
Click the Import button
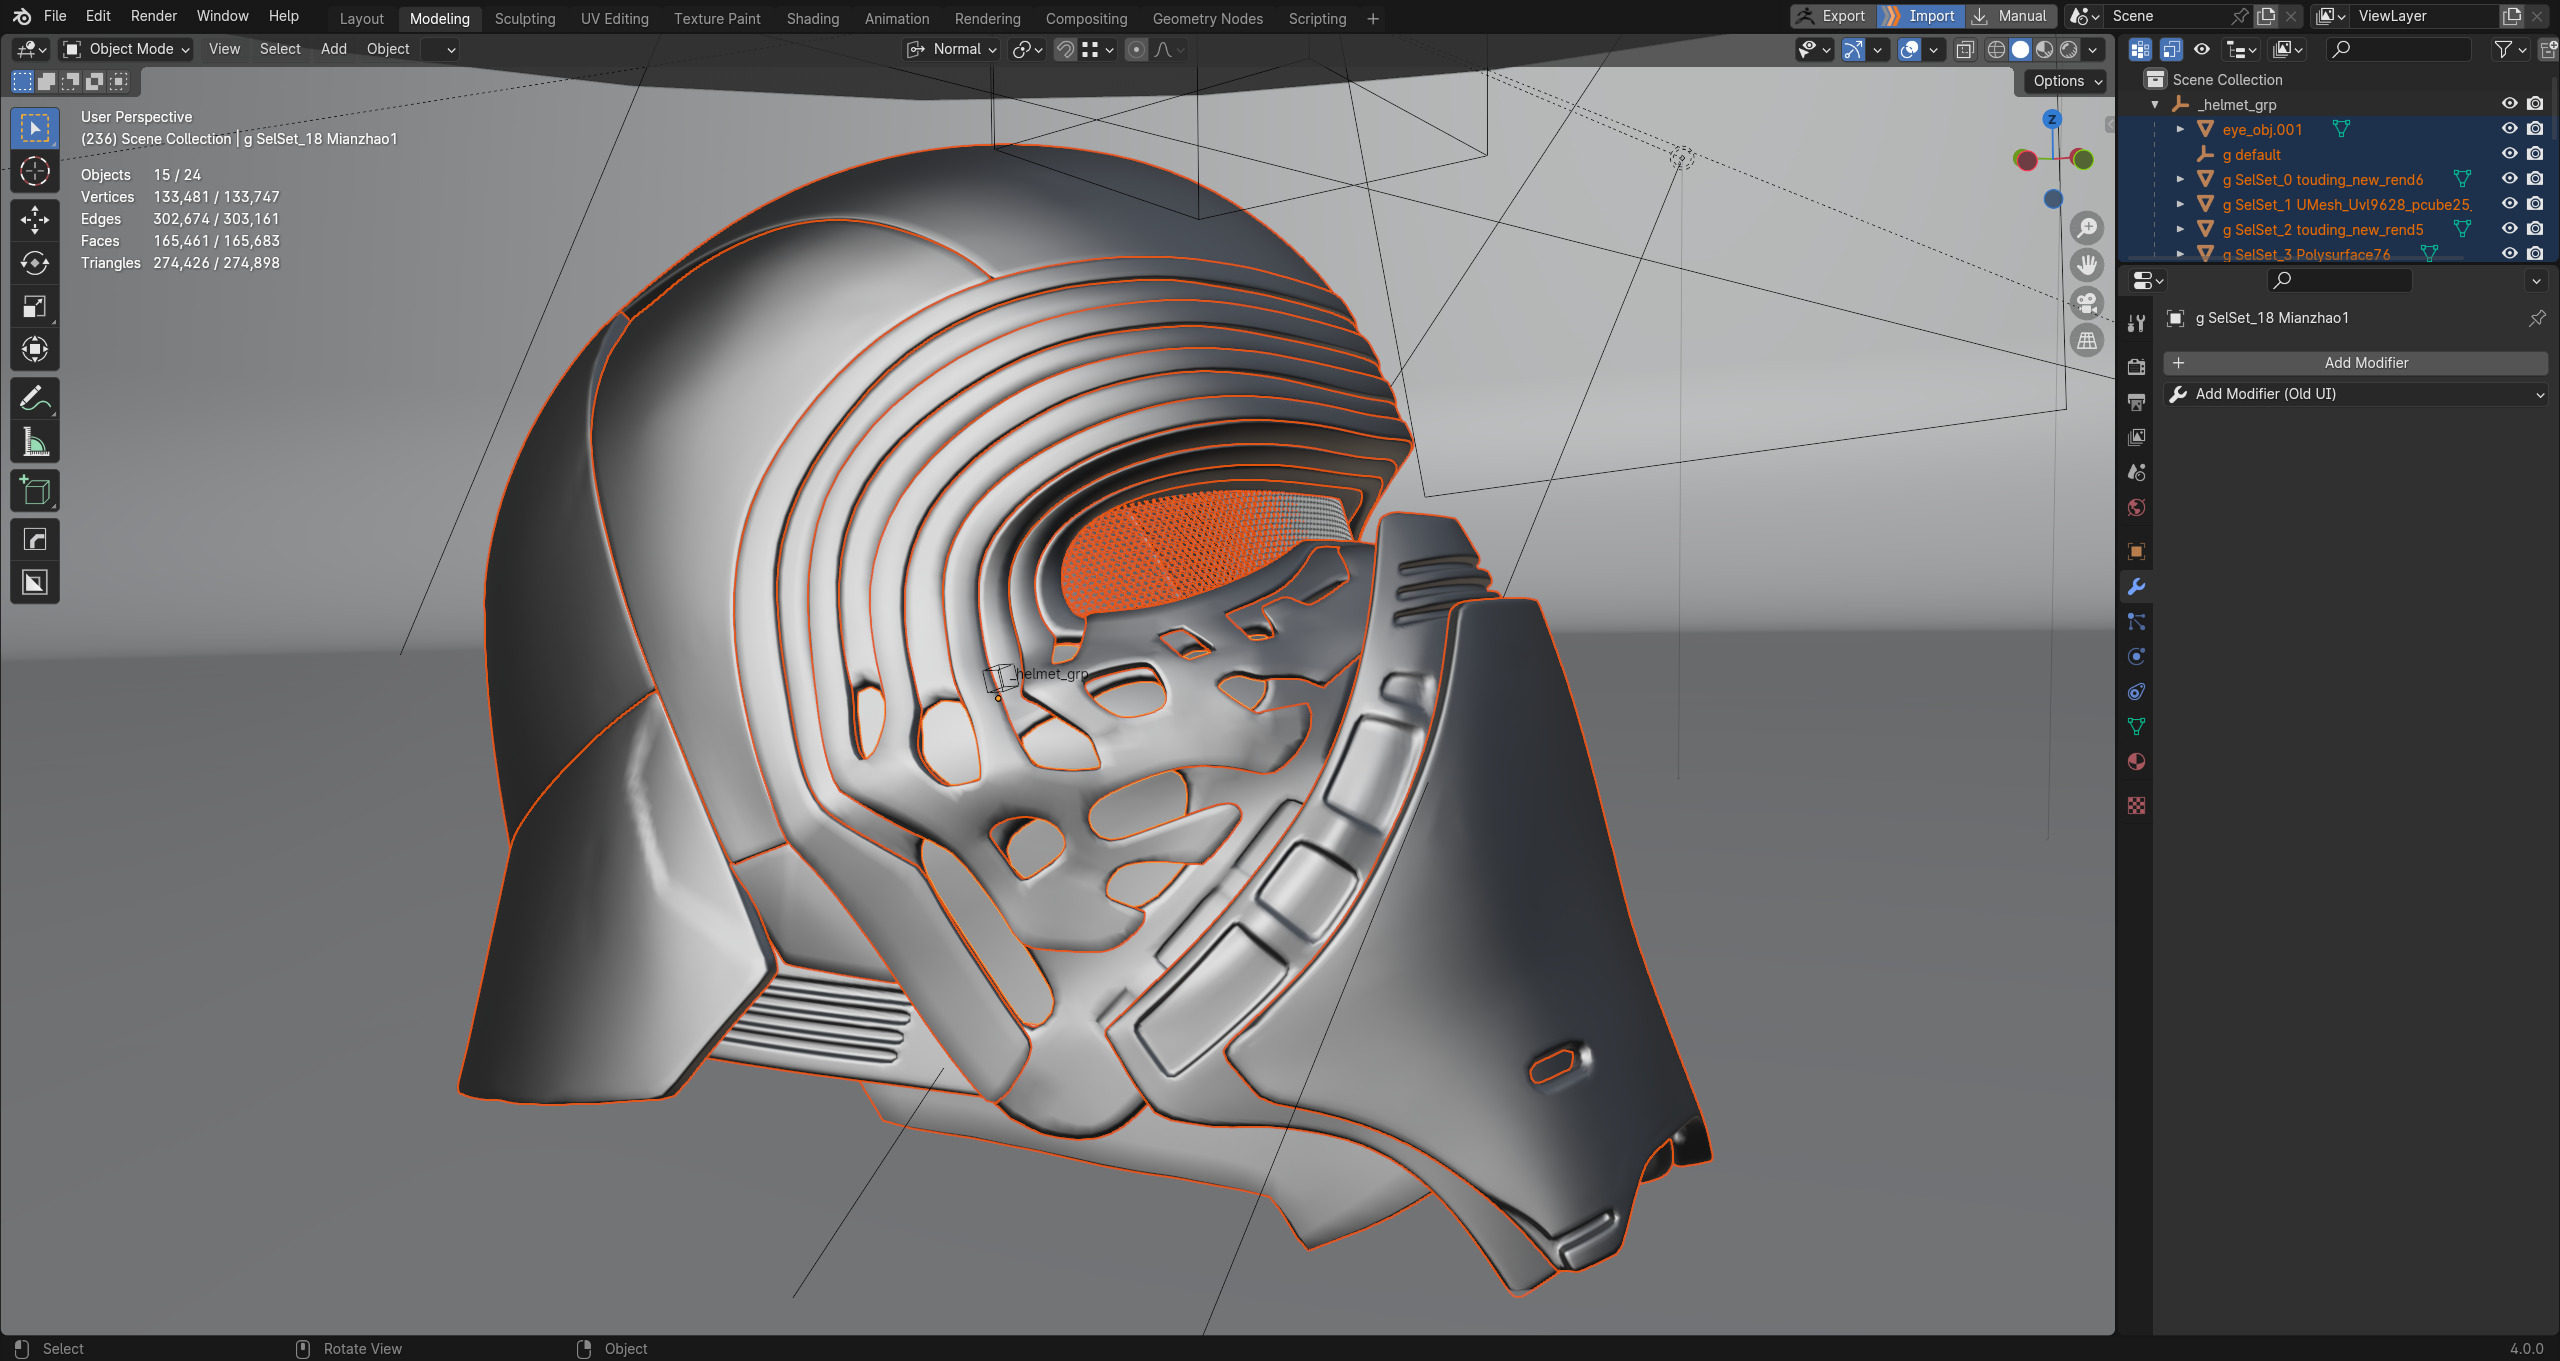coord(1919,16)
